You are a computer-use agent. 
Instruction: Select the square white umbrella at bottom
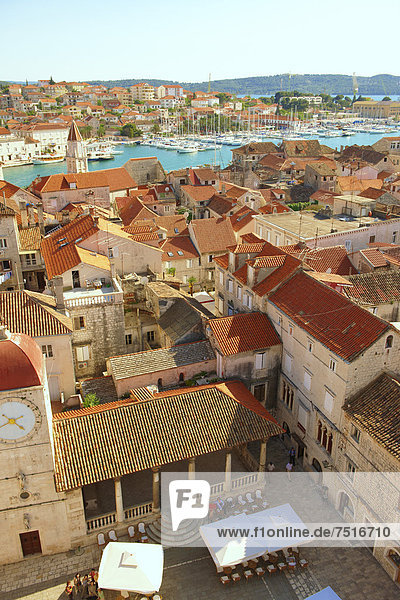[x=131, y=567]
